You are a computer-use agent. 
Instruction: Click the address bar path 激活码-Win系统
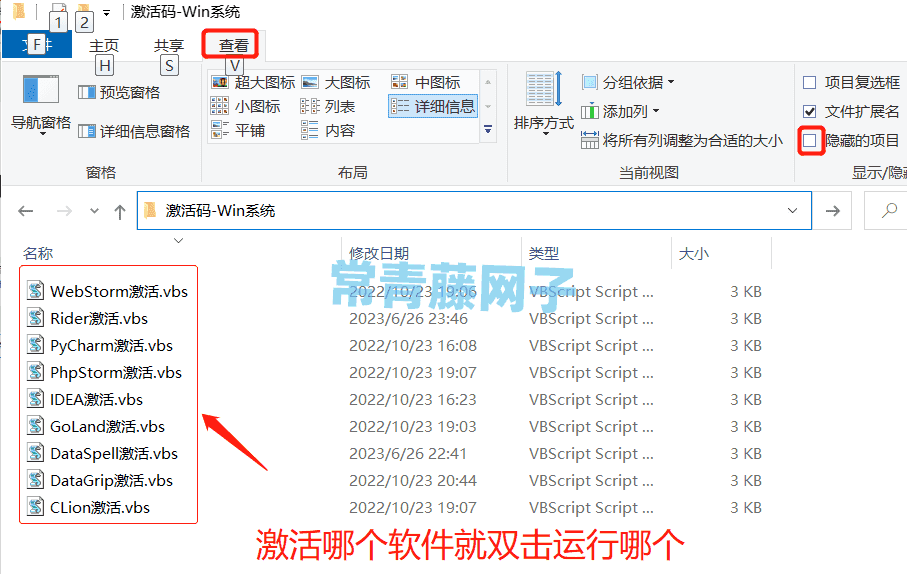(220, 211)
